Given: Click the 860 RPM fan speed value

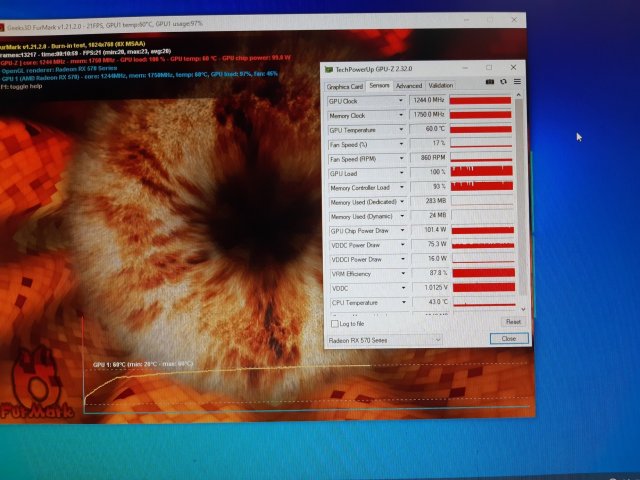Looking at the screenshot, I should point(429,158).
